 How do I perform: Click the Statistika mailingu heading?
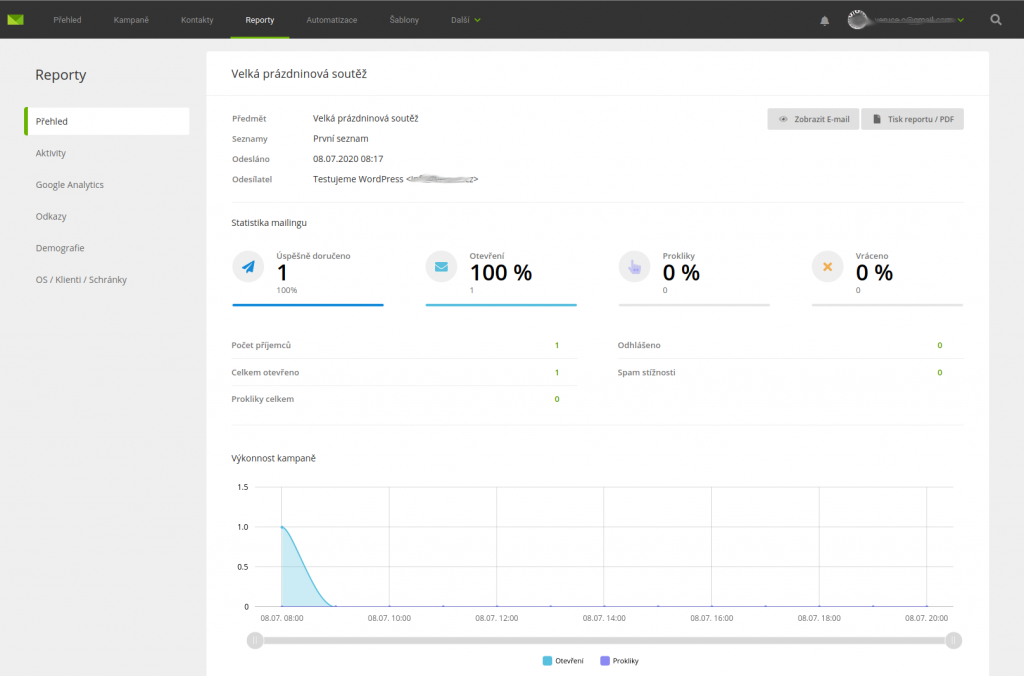point(269,223)
